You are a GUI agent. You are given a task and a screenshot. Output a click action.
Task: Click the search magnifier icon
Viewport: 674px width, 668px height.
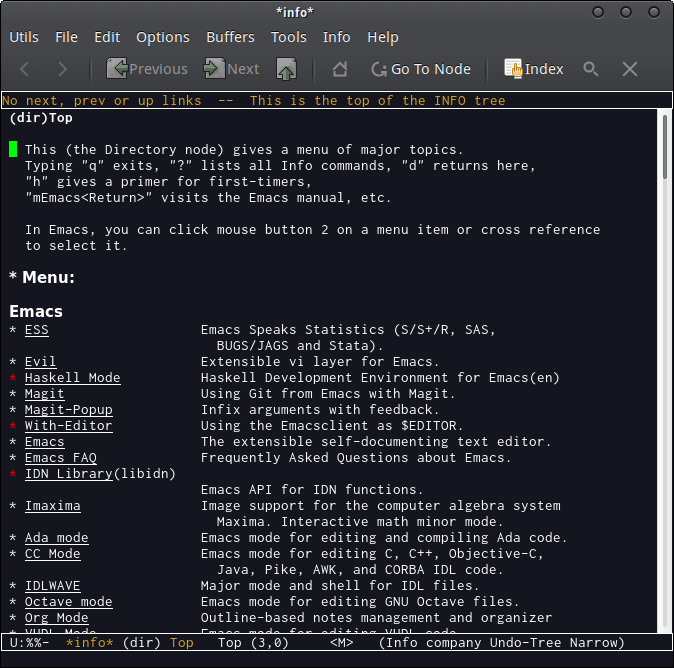[x=591, y=69]
